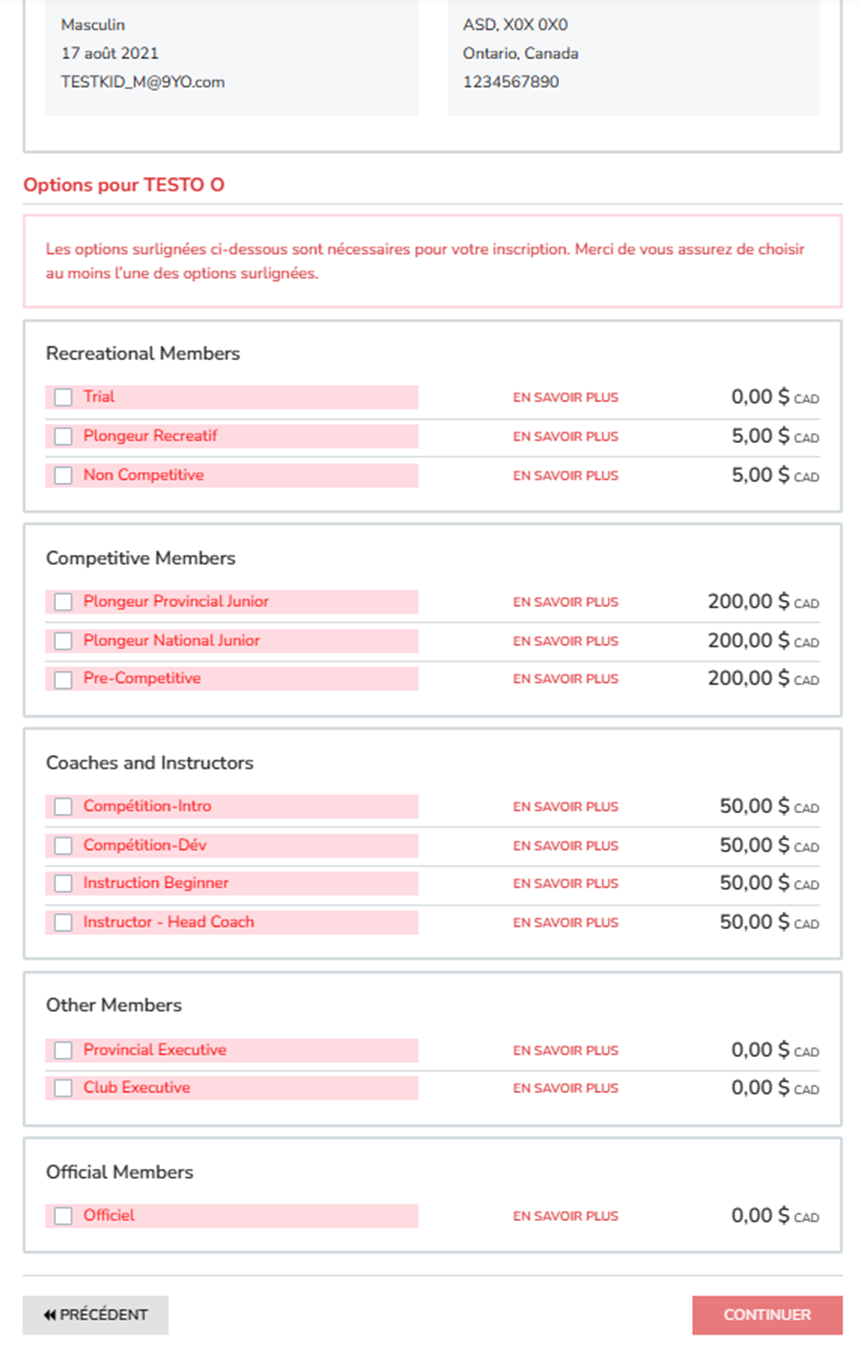Image resolution: width=861 pixels, height=1350 pixels.
Task: Check the Plongeur National Junior box
Action: pyautogui.click(x=63, y=641)
